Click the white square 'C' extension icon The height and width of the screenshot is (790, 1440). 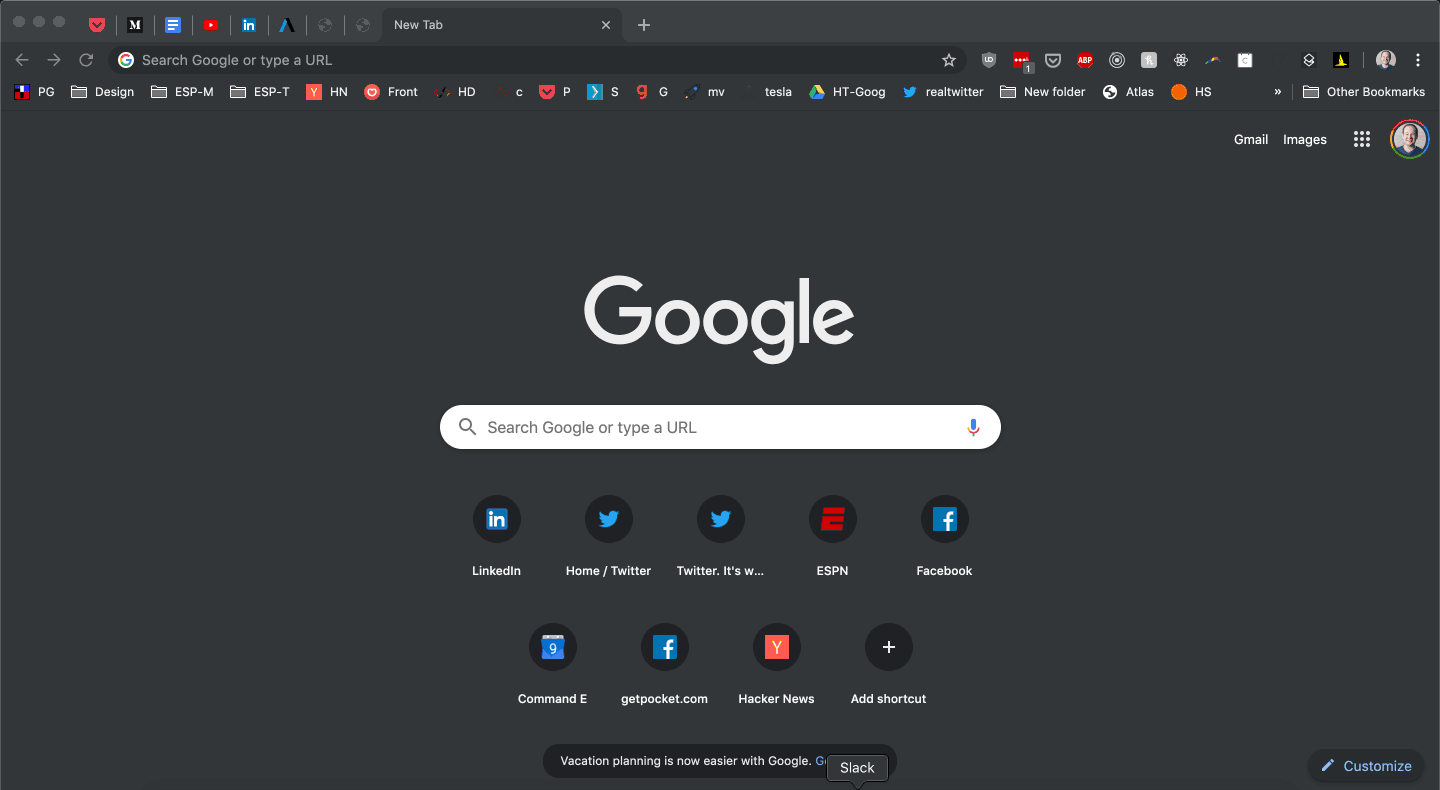point(1245,60)
